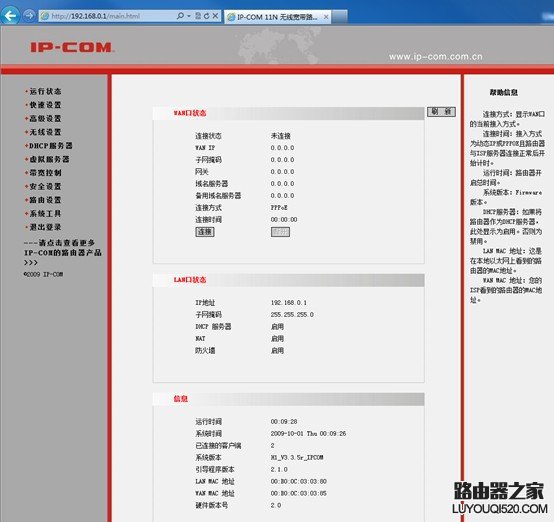
Task: Refresh the page with the reload icon
Action: [206, 16]
